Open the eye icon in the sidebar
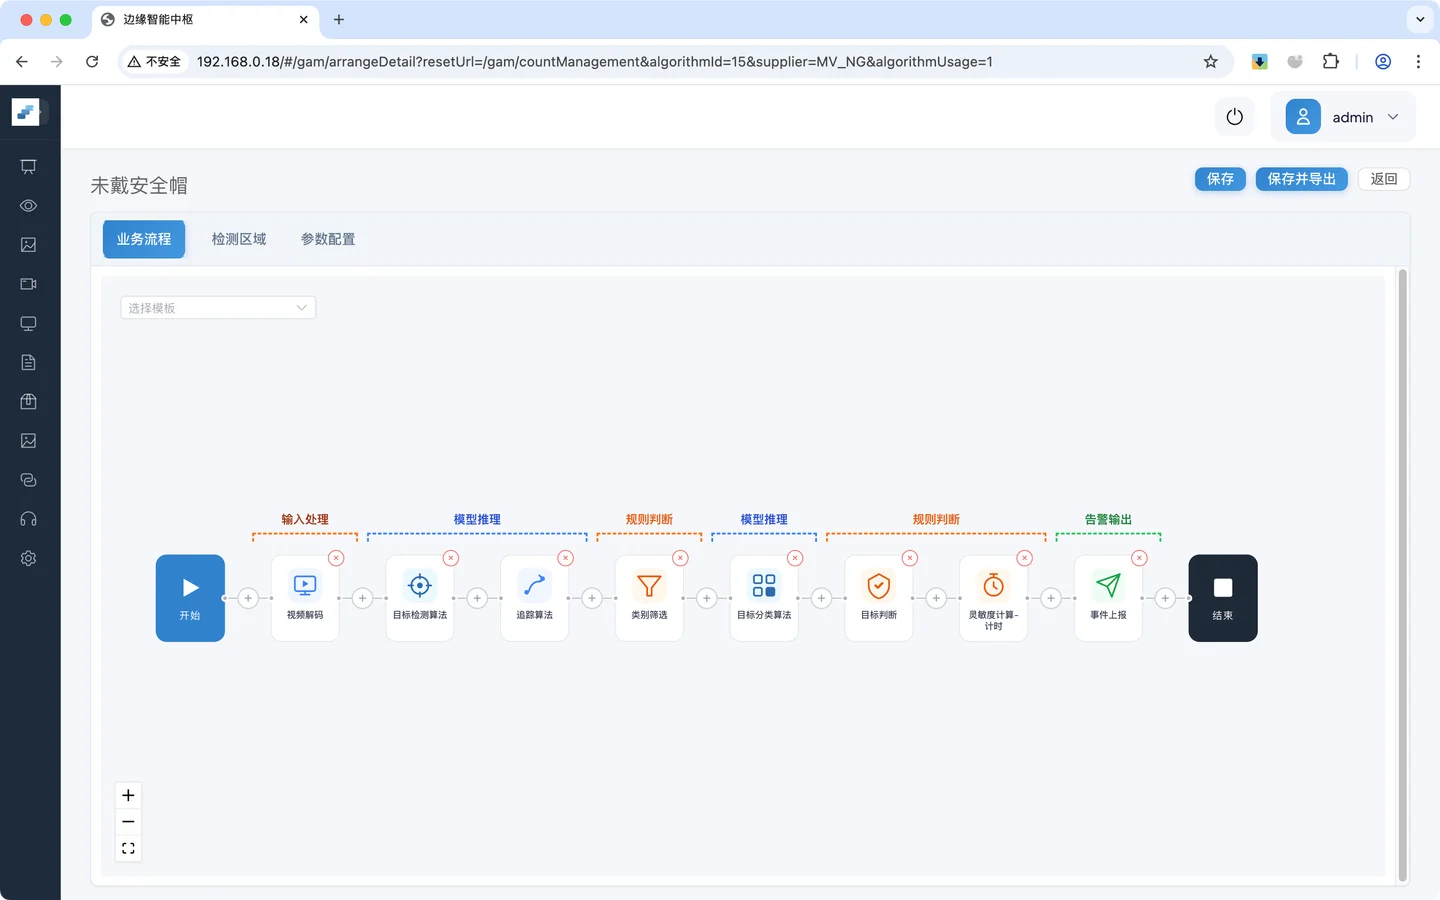 [x=28, y=206]
